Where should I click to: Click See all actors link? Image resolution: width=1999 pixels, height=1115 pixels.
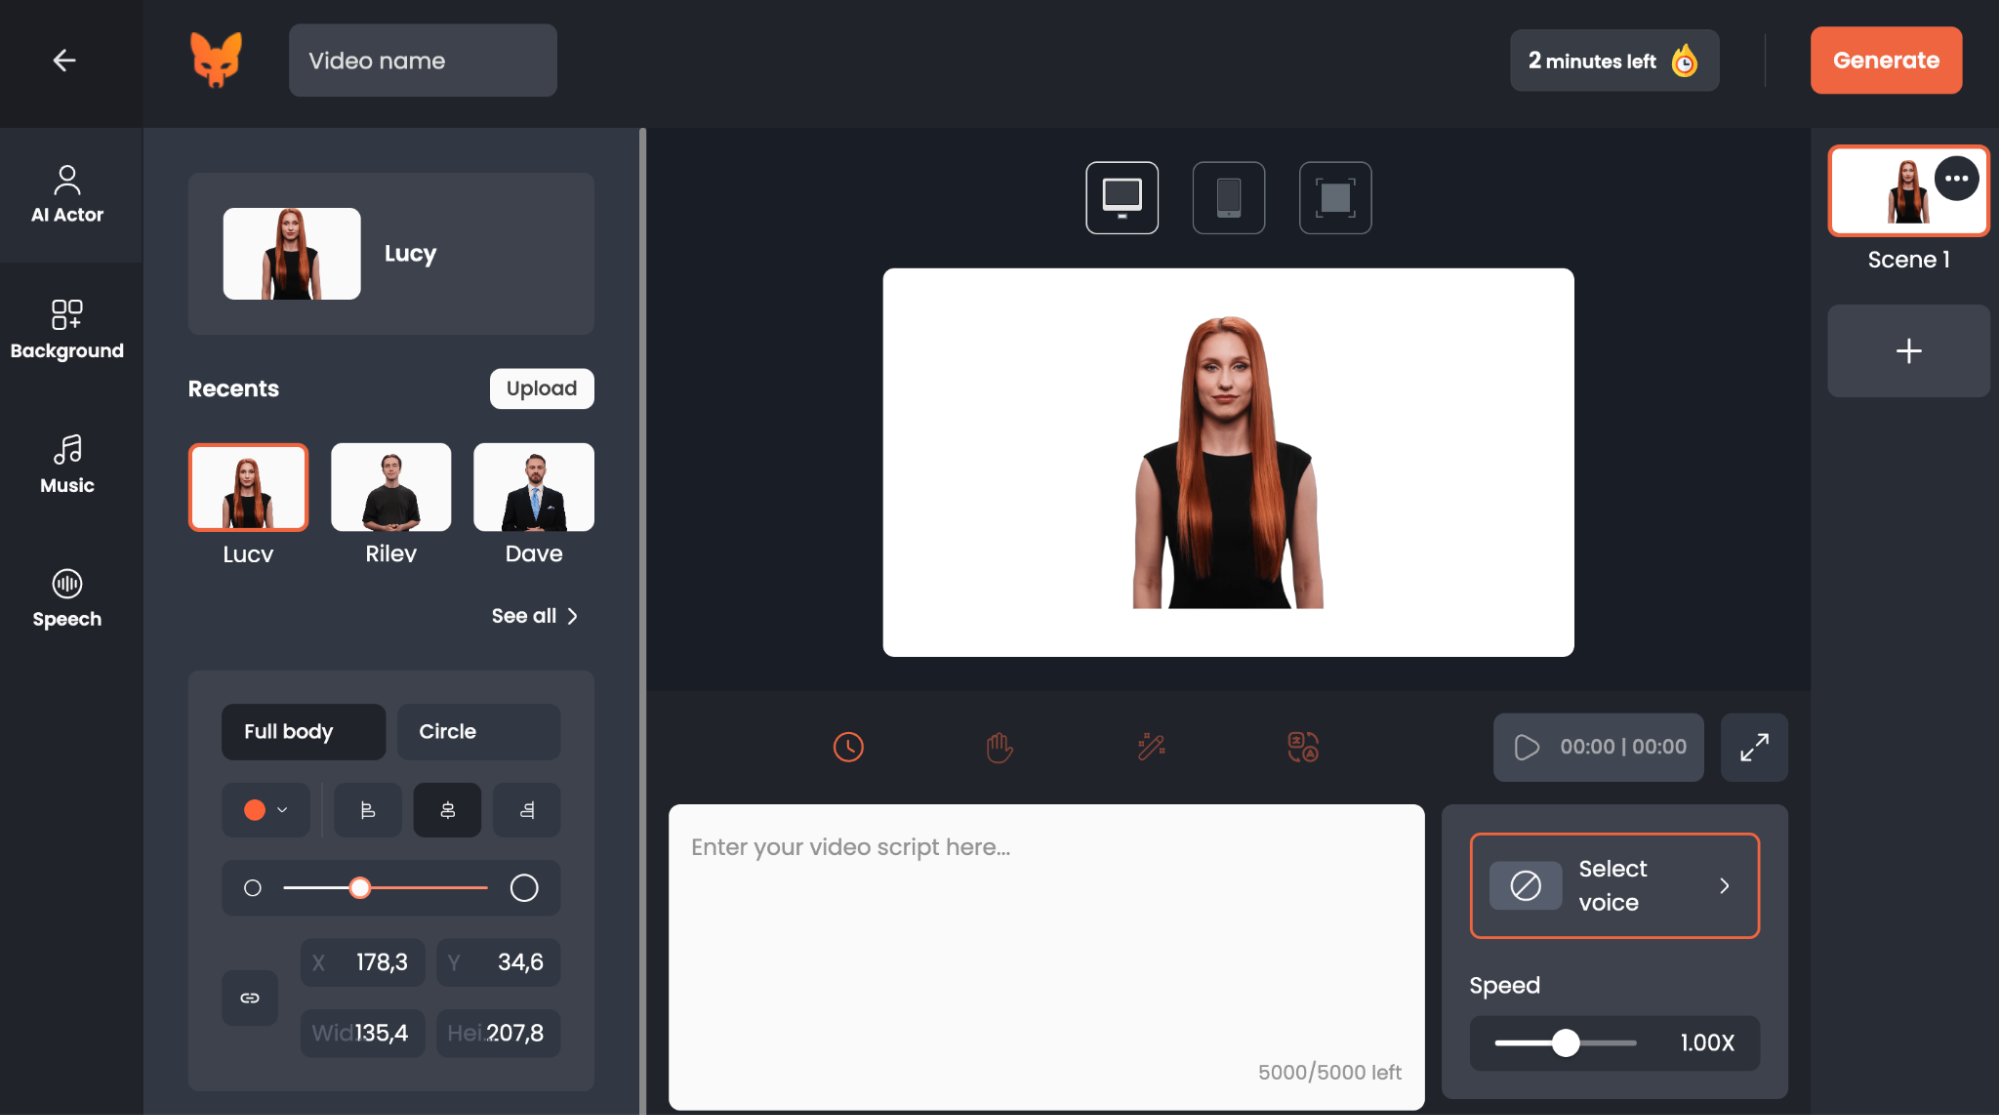[535, 616]
